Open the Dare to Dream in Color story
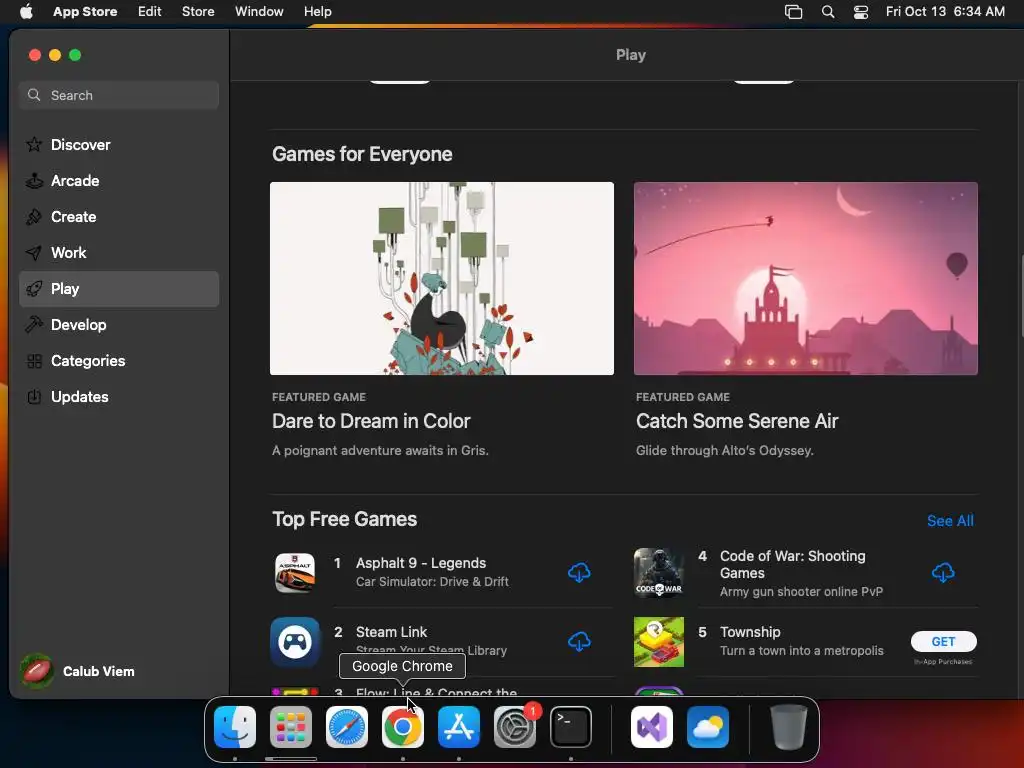The height and width of the screenshot is (768, 1024). [371, 421]
